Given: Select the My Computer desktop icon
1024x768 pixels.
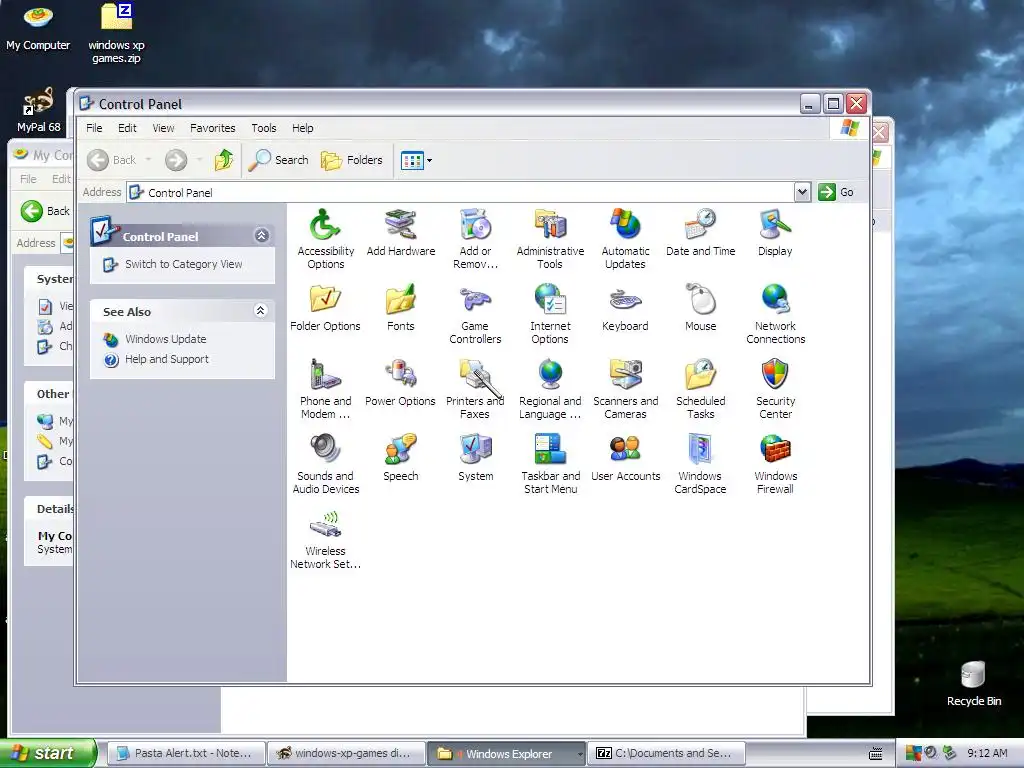Looking at the screenshot, I should click(x=38, y=28).
